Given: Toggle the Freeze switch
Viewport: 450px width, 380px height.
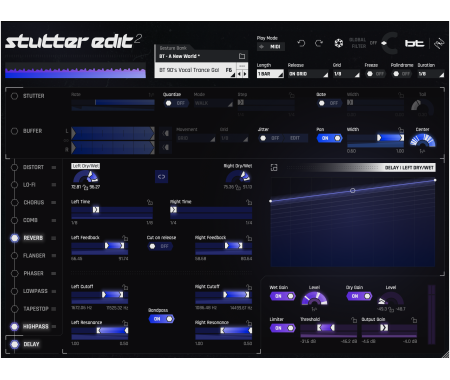Looking at the screenshot, I should [x=375, y=74].
